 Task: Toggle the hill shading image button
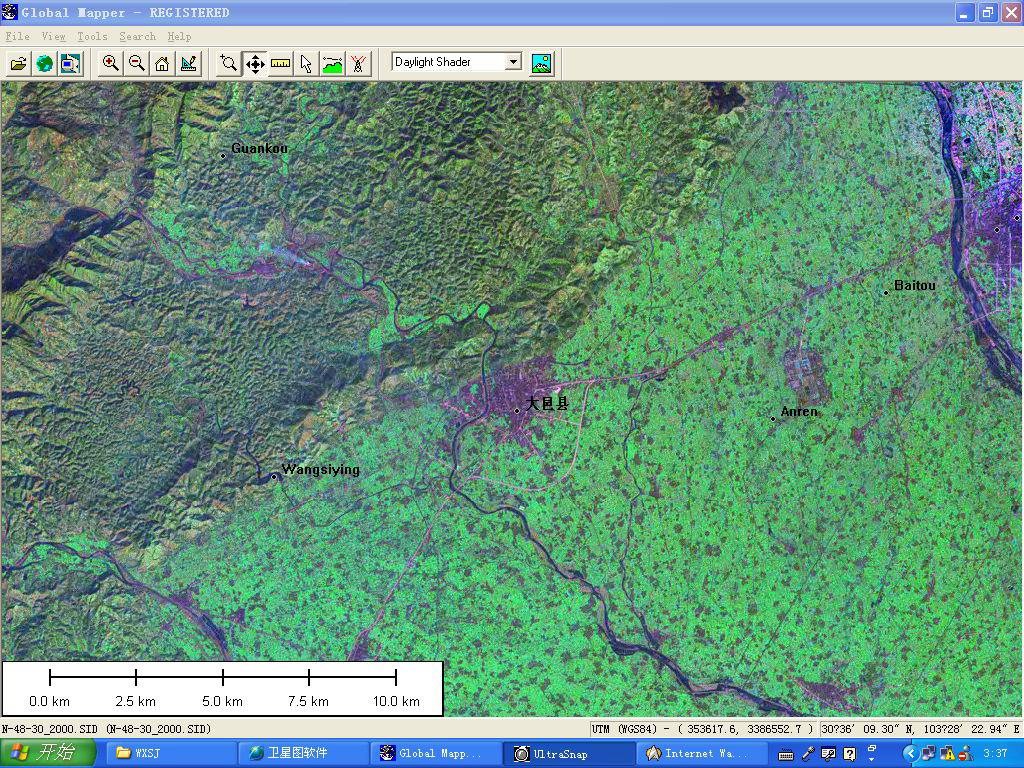(541, 63)
